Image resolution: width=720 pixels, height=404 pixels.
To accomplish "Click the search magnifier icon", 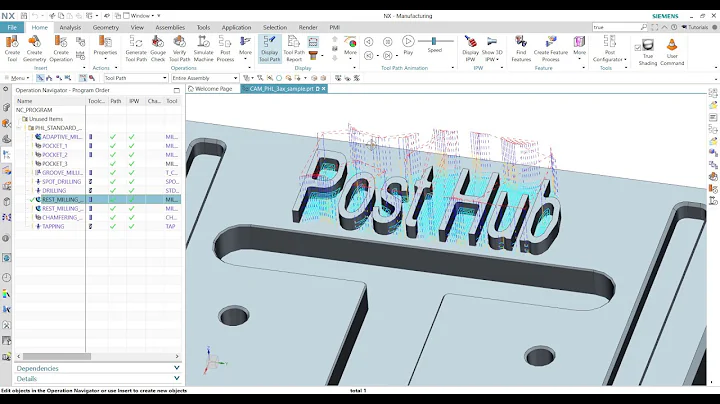I will click(x=644, y=27).
